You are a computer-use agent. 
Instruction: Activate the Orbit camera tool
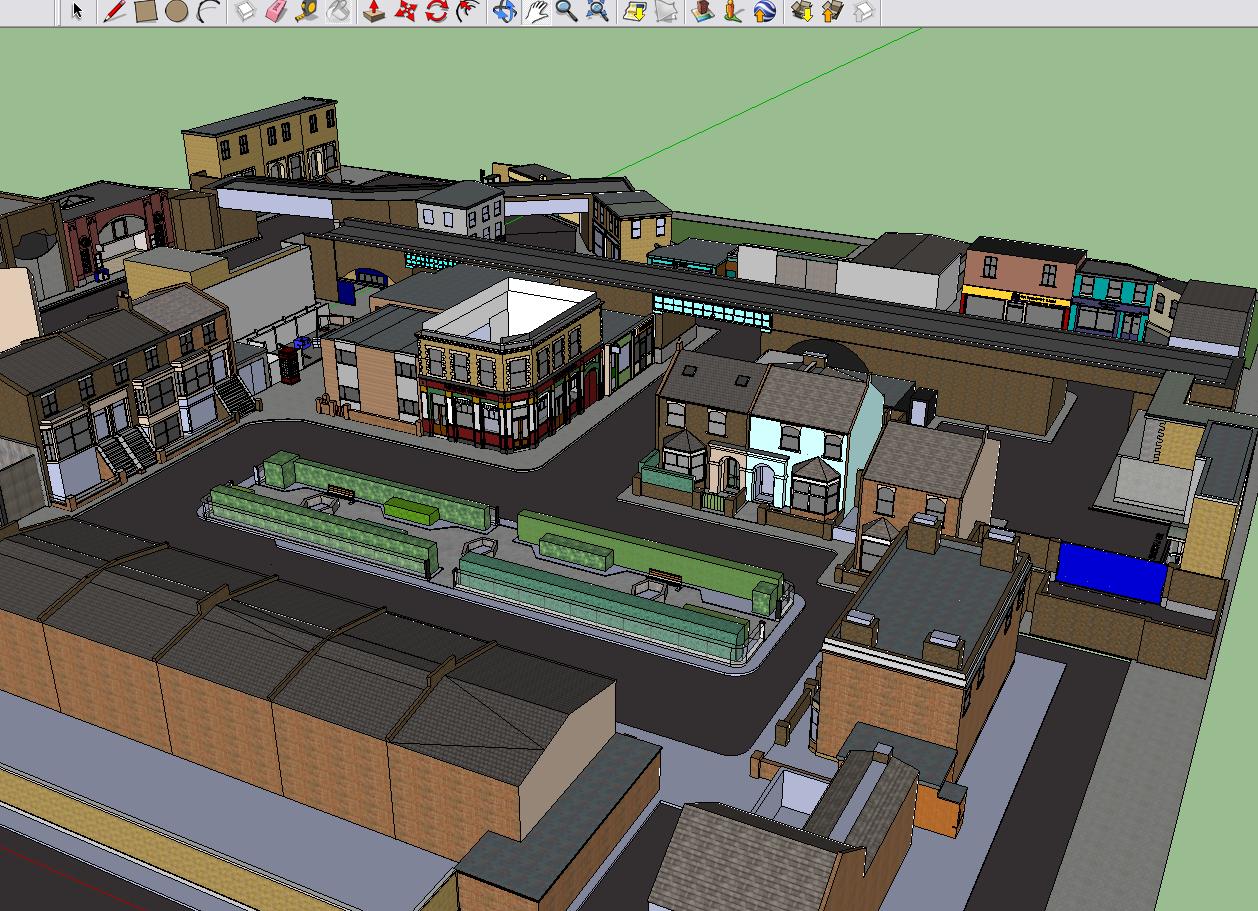[x=504, y=12]
